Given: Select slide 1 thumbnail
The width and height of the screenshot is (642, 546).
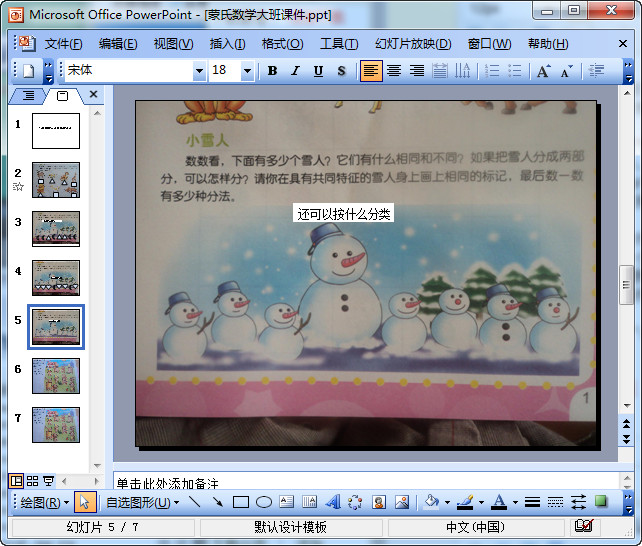Looking at the screenshot, I should (x=56, y=131).
